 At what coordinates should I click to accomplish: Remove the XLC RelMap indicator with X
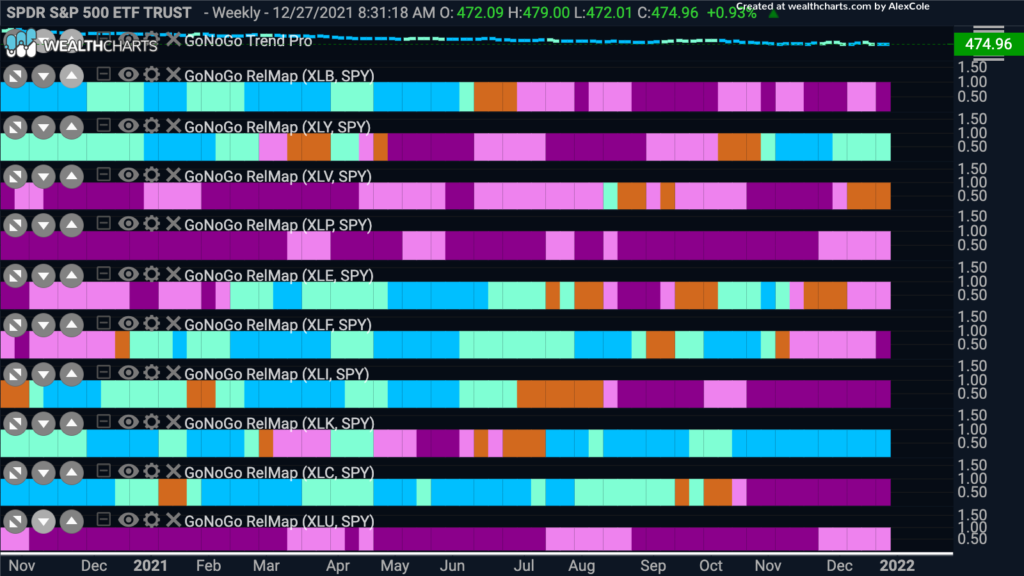(x=173, y=471)
